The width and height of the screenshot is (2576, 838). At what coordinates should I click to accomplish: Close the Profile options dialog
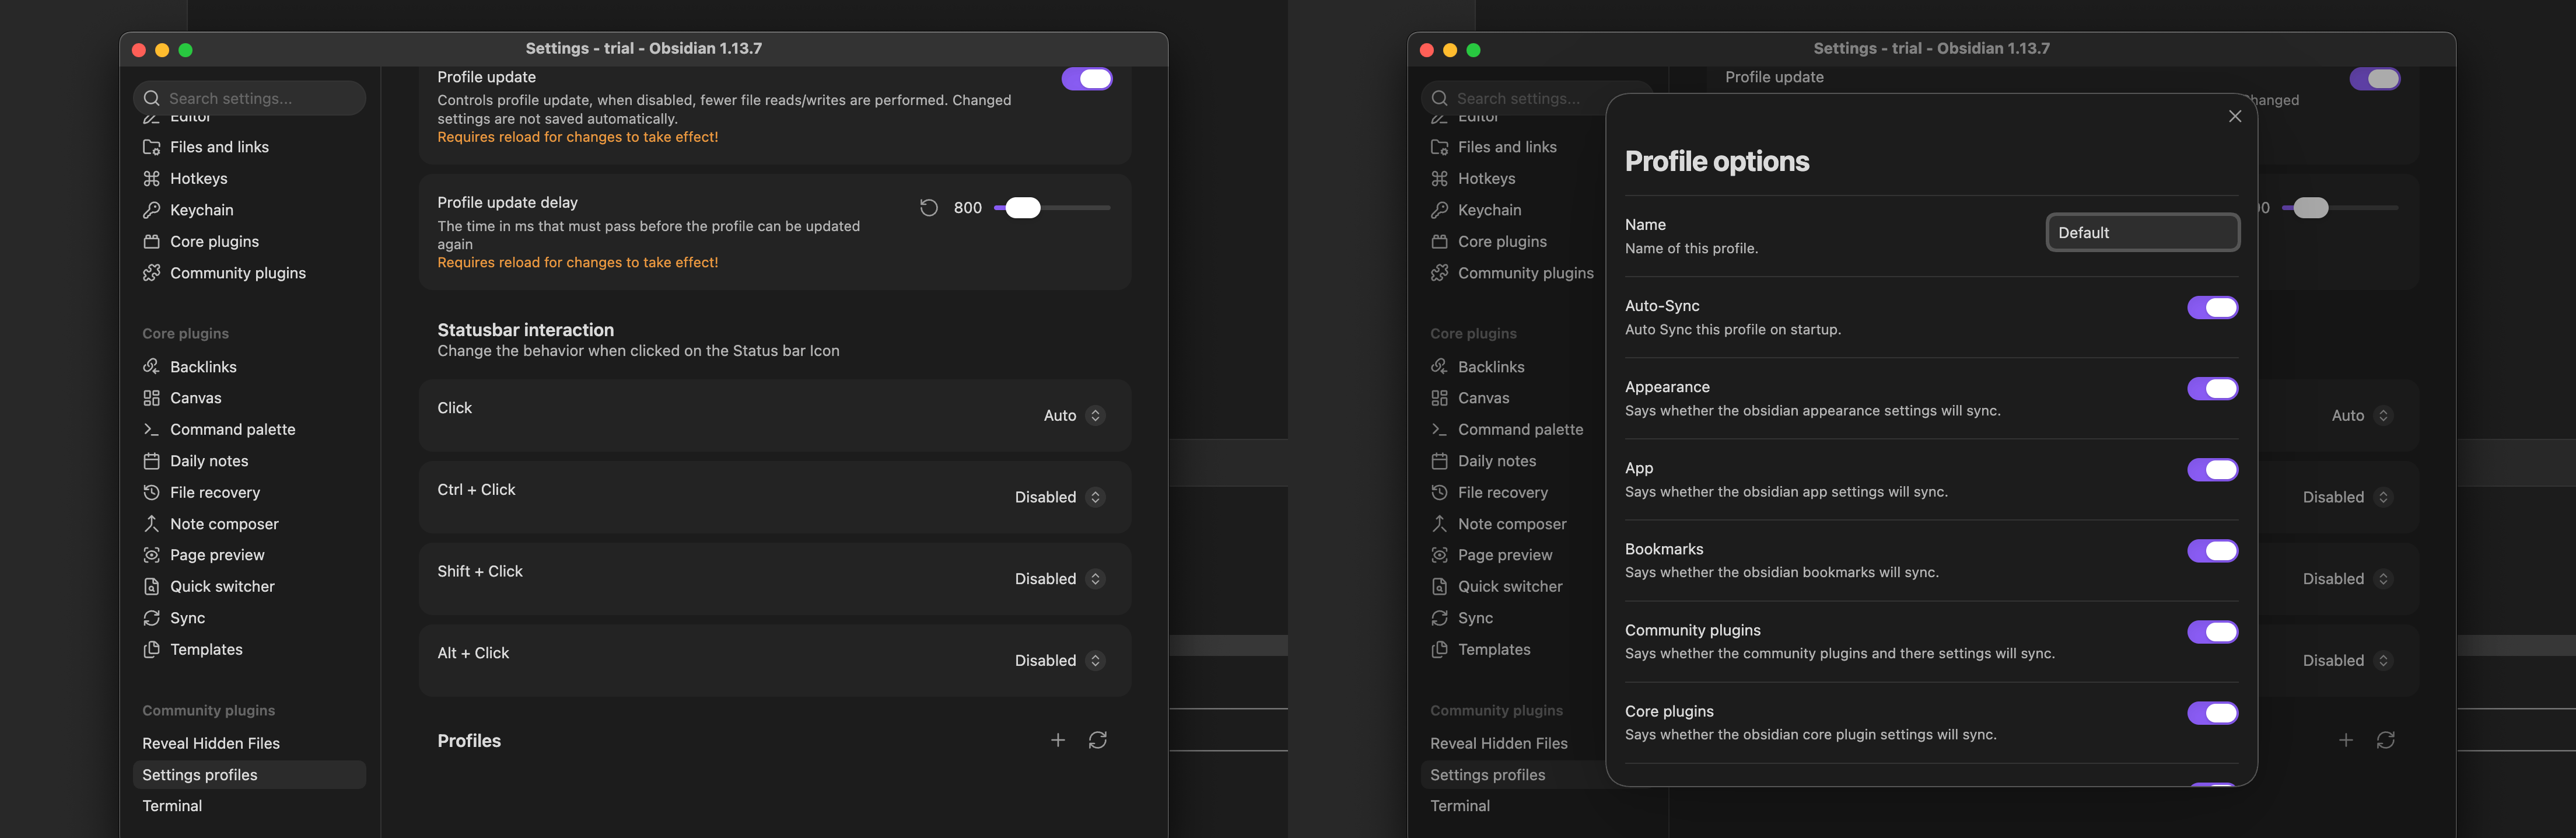tap(2235, 116)
